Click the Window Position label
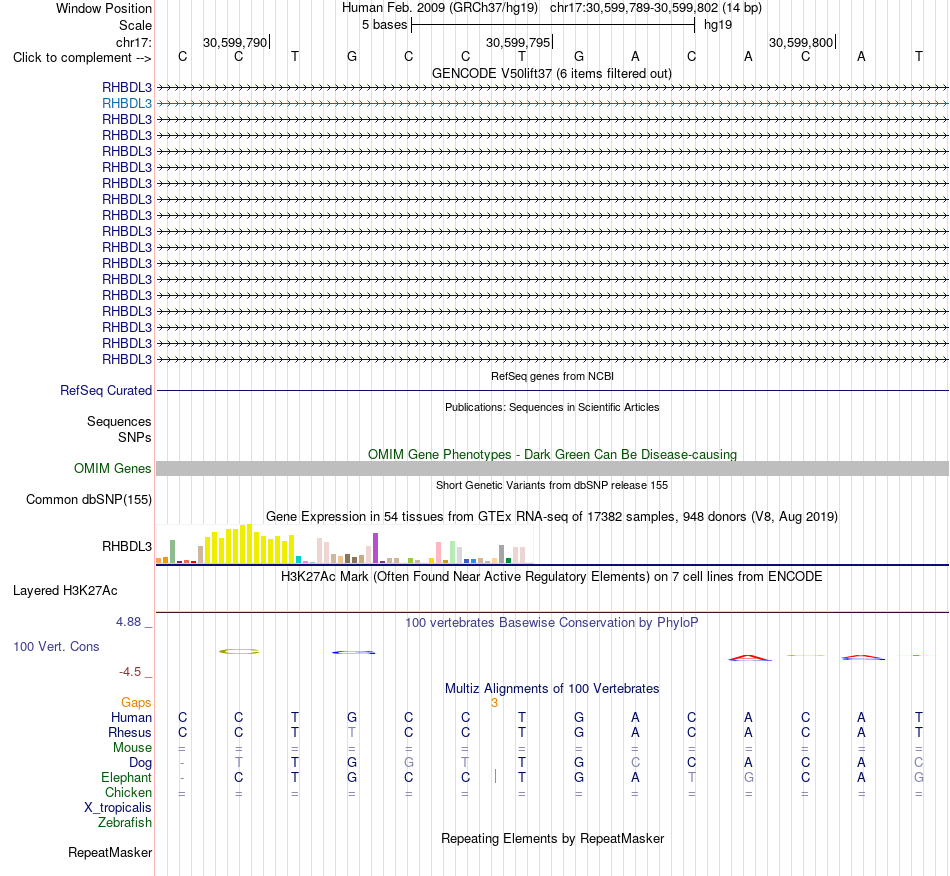The image size is (950, 876). point(104,8)
